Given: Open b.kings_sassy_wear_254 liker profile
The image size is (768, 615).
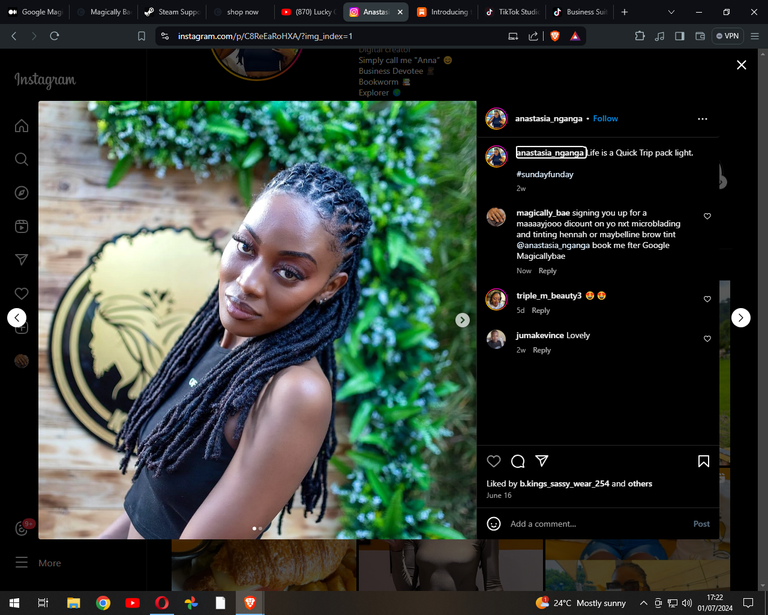Looking at the screenshot, I should (564, 484).
